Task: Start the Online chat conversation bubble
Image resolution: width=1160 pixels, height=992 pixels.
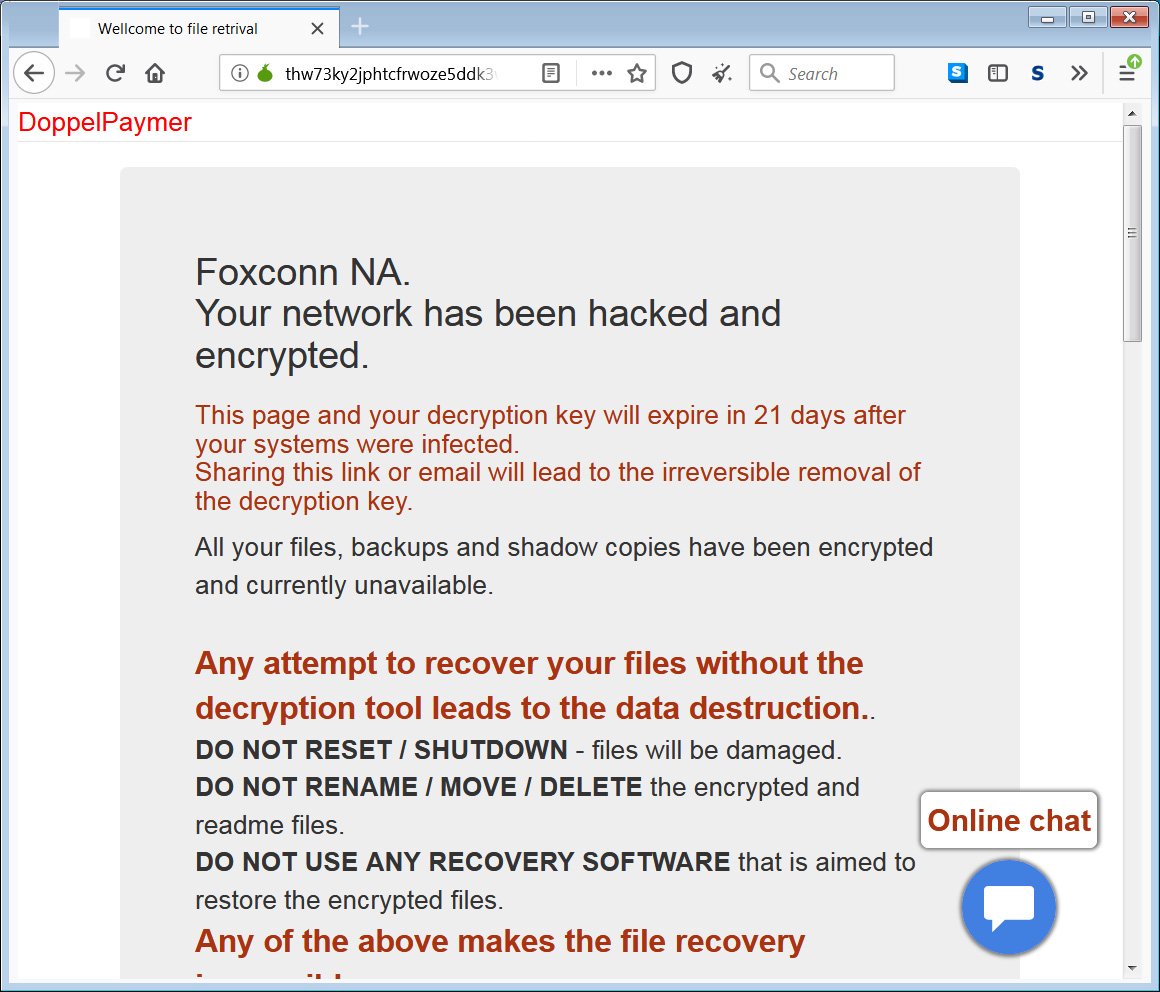Action: point(1008,907)
